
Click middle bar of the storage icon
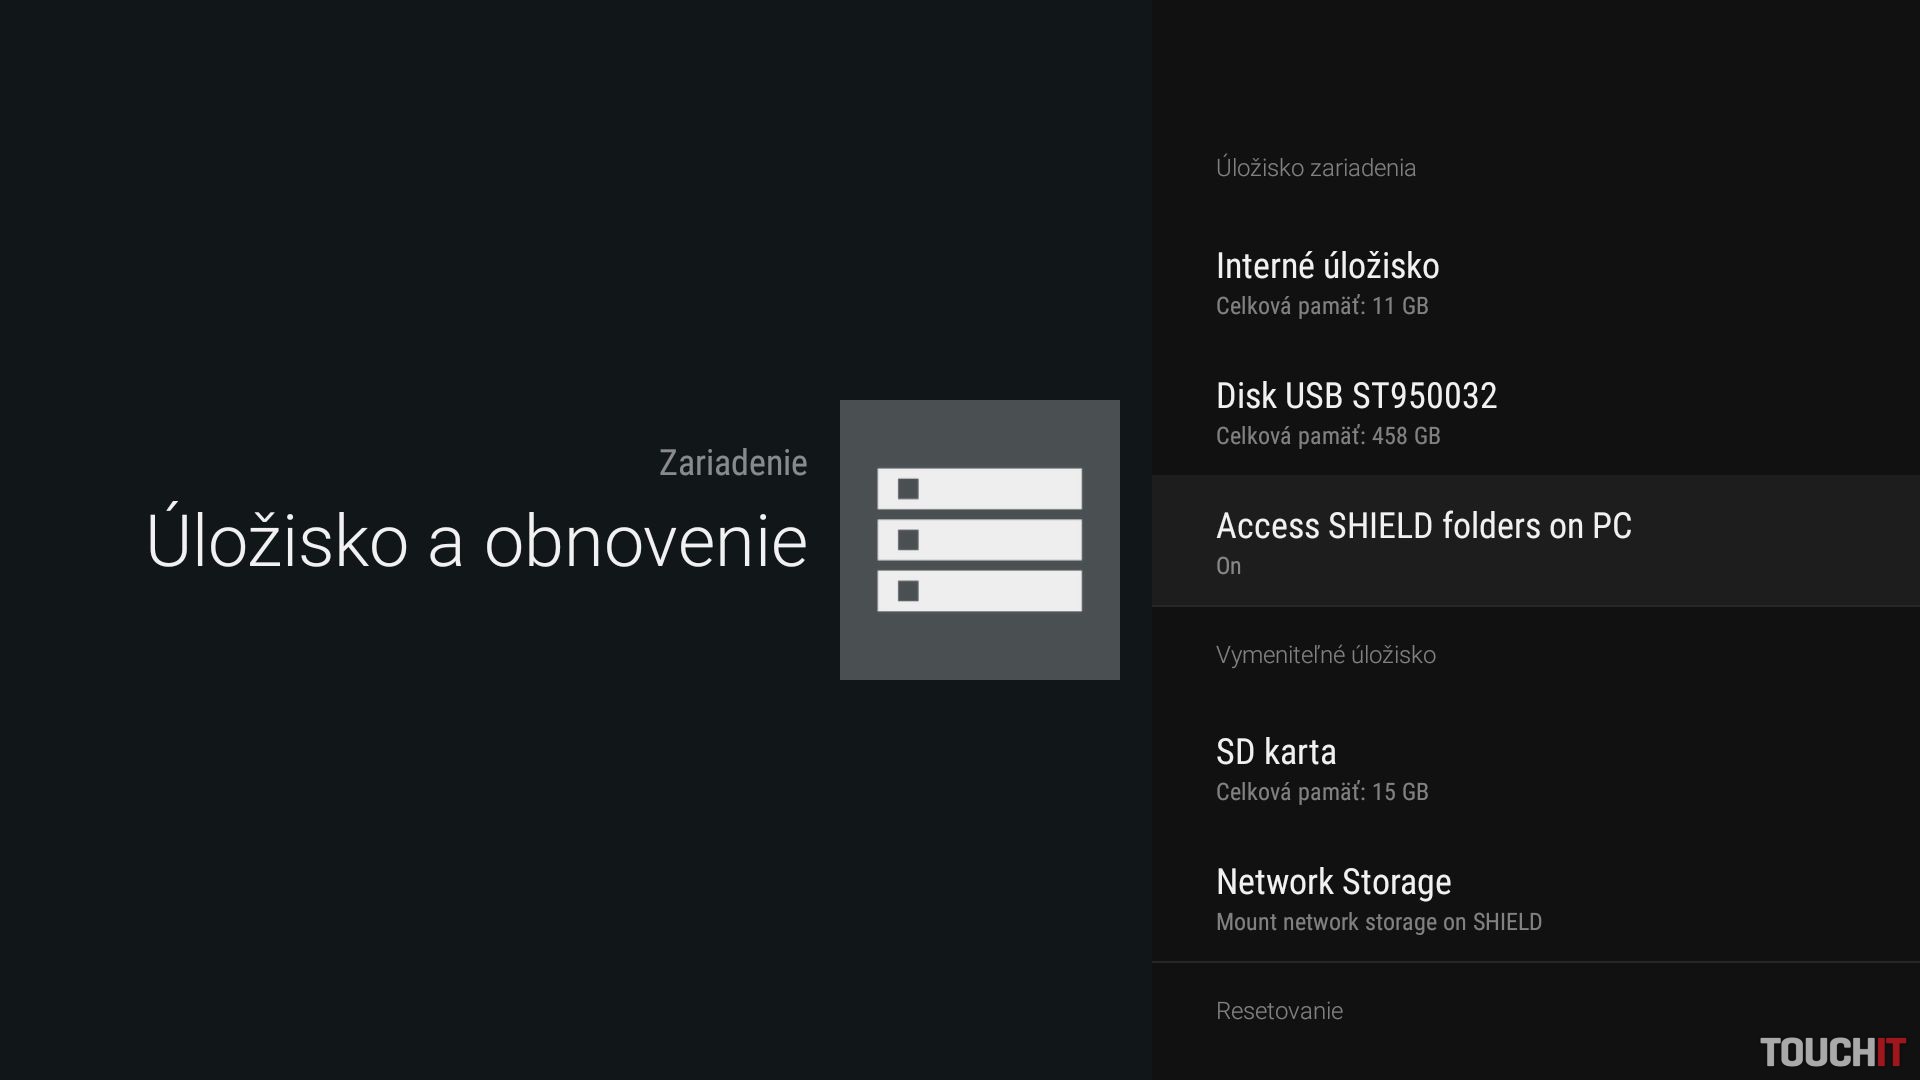click(979, 540)
